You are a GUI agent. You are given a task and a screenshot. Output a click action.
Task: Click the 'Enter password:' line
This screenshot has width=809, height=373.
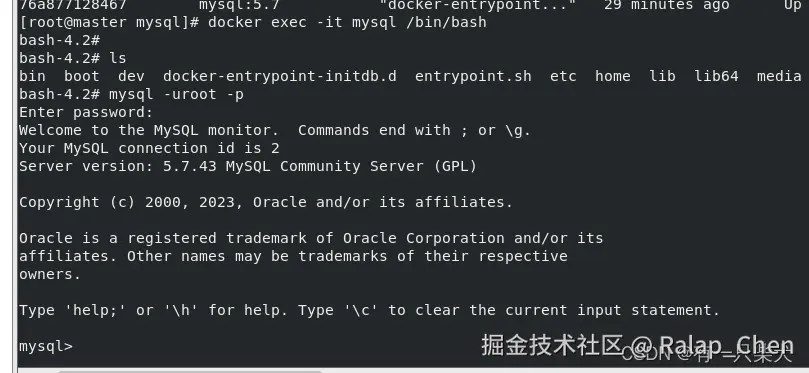(x=86, y=112)
